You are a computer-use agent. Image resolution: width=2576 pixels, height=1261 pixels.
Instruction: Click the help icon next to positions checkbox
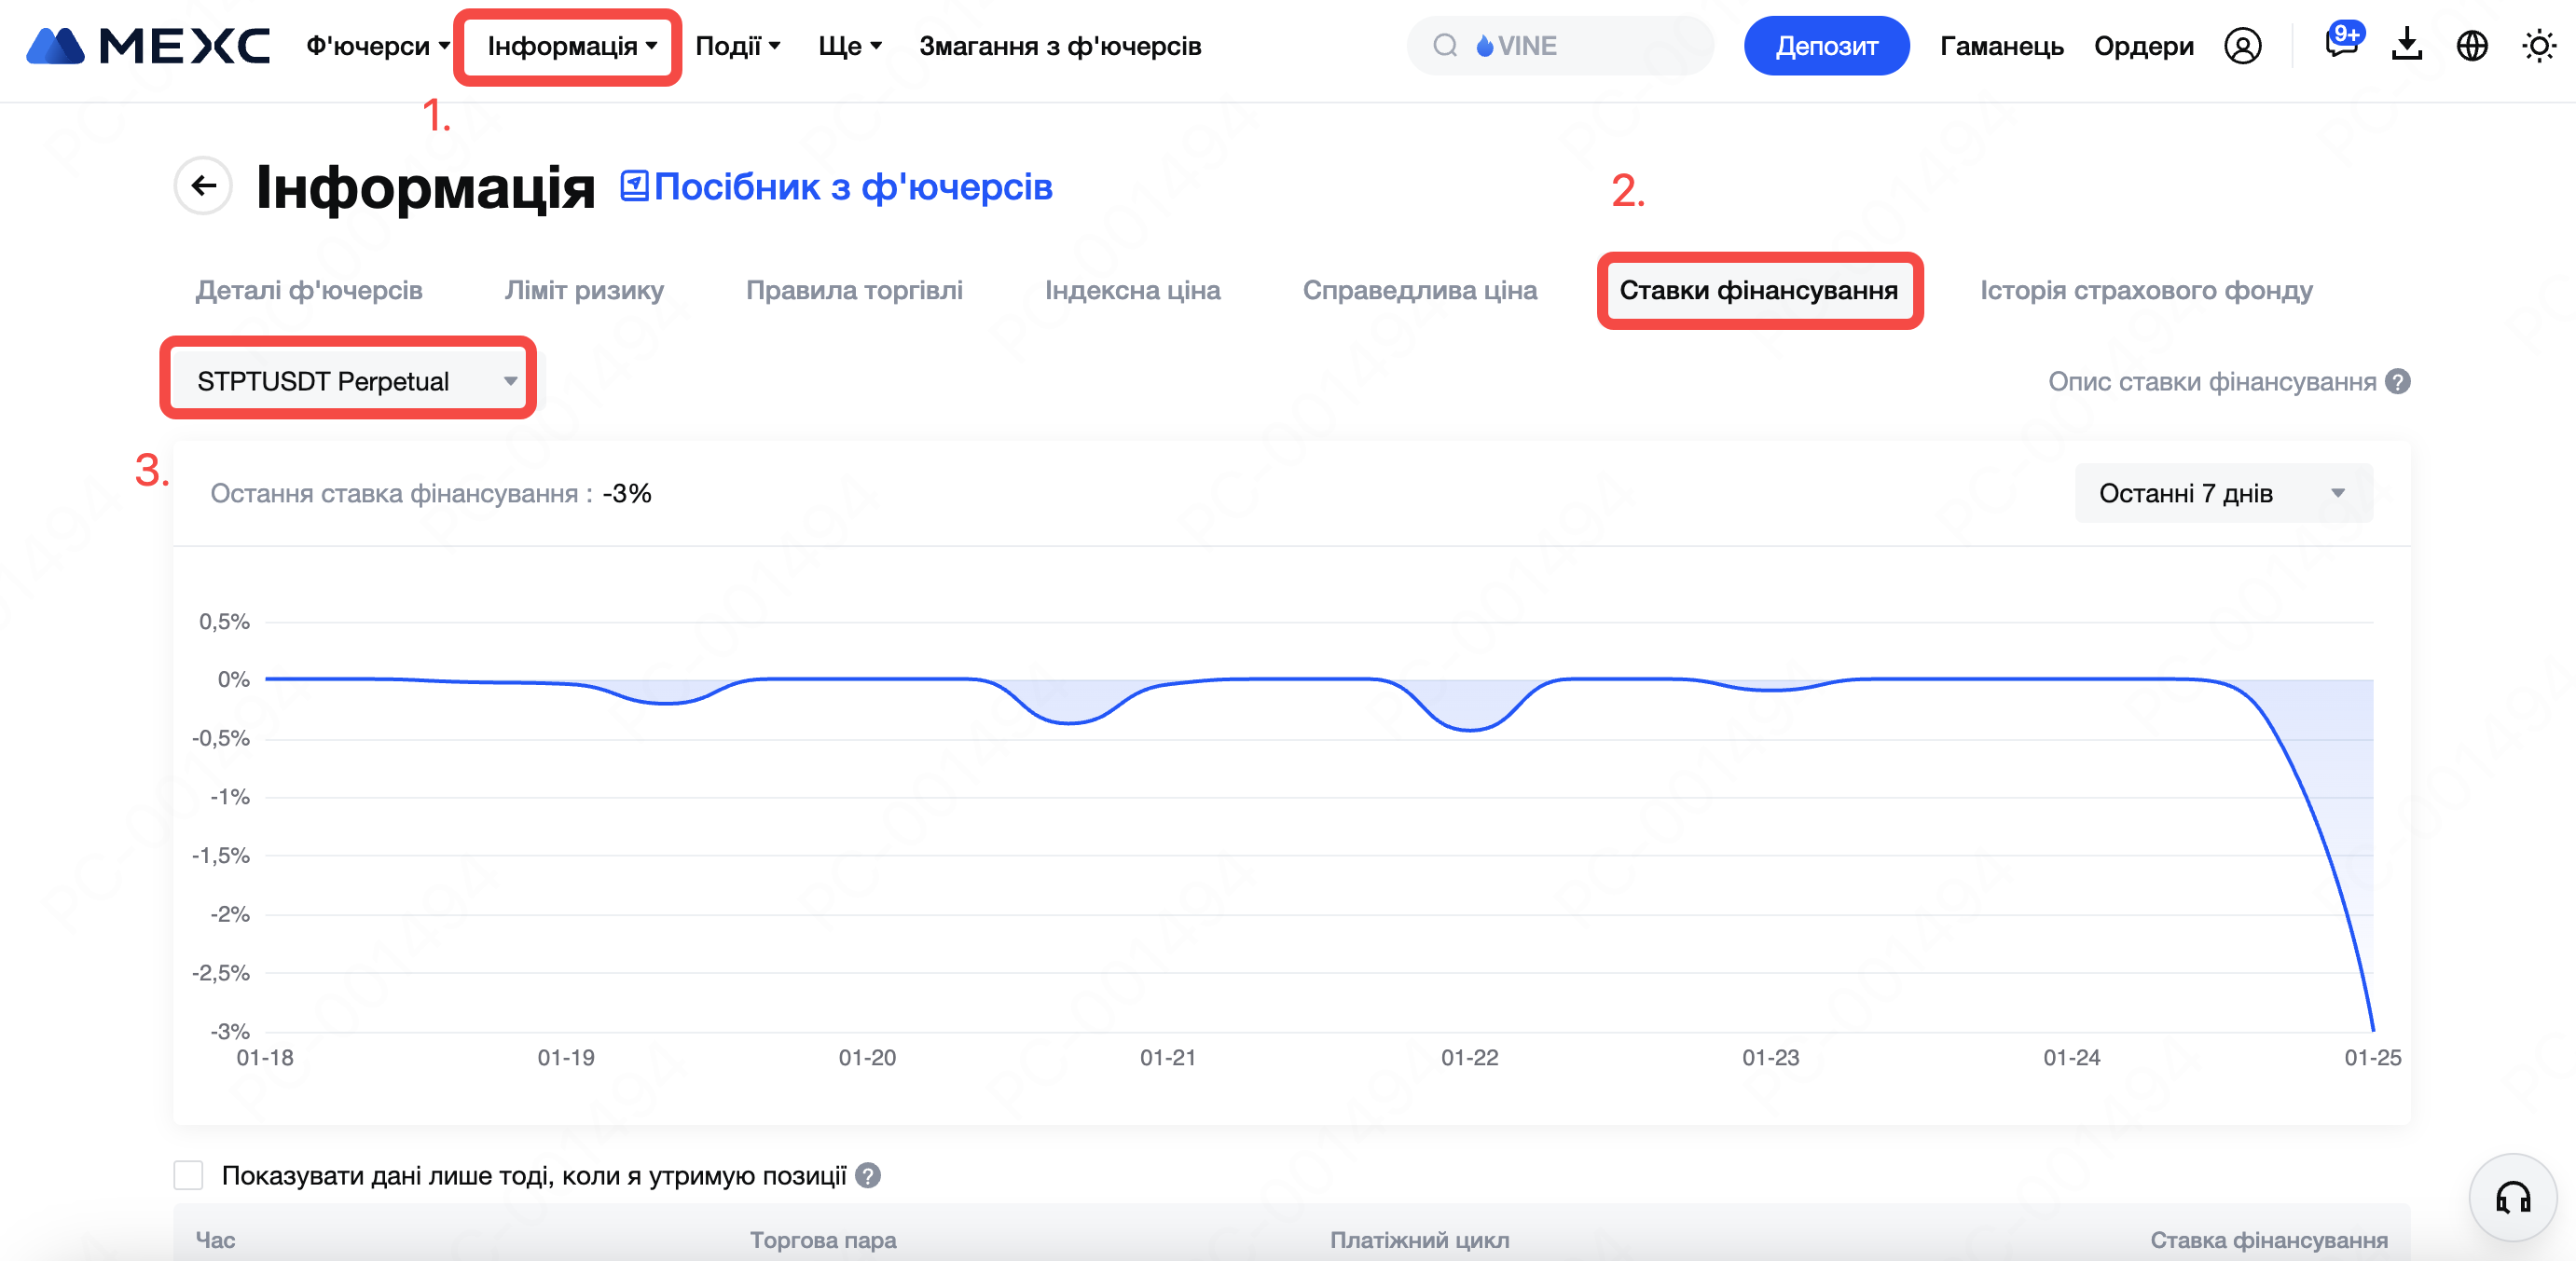(x=868, y=1176)
